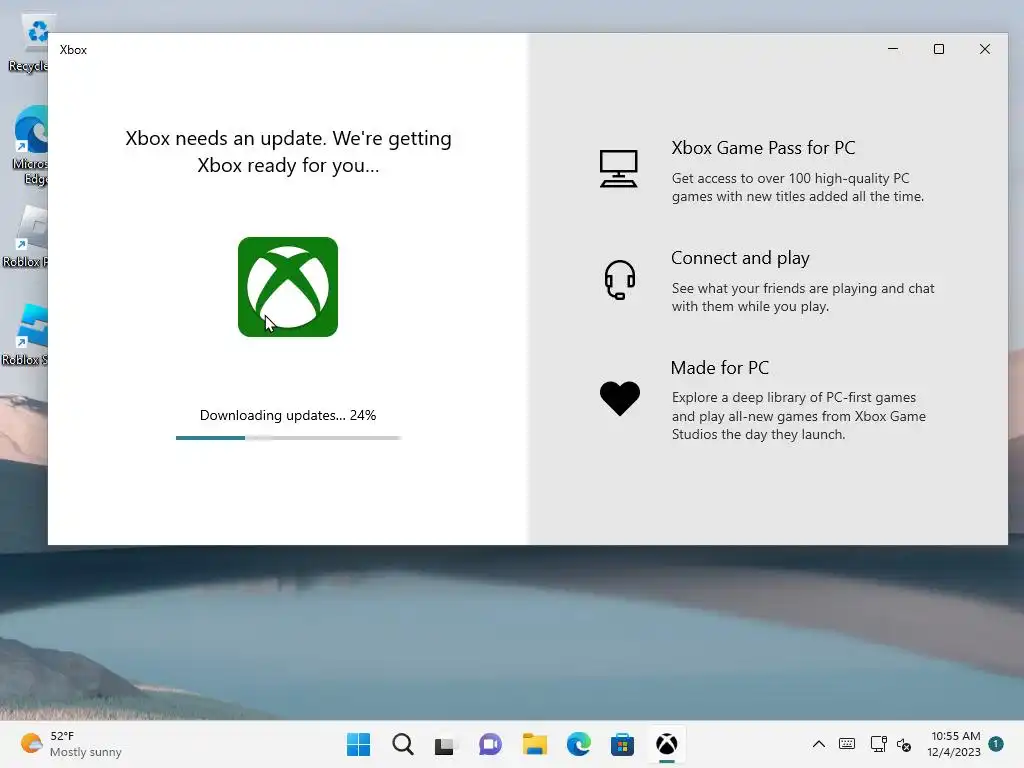Maximize the Xbox window
Image resolution: width=1024 pixels, height=768 pixels.
point(938,49)
